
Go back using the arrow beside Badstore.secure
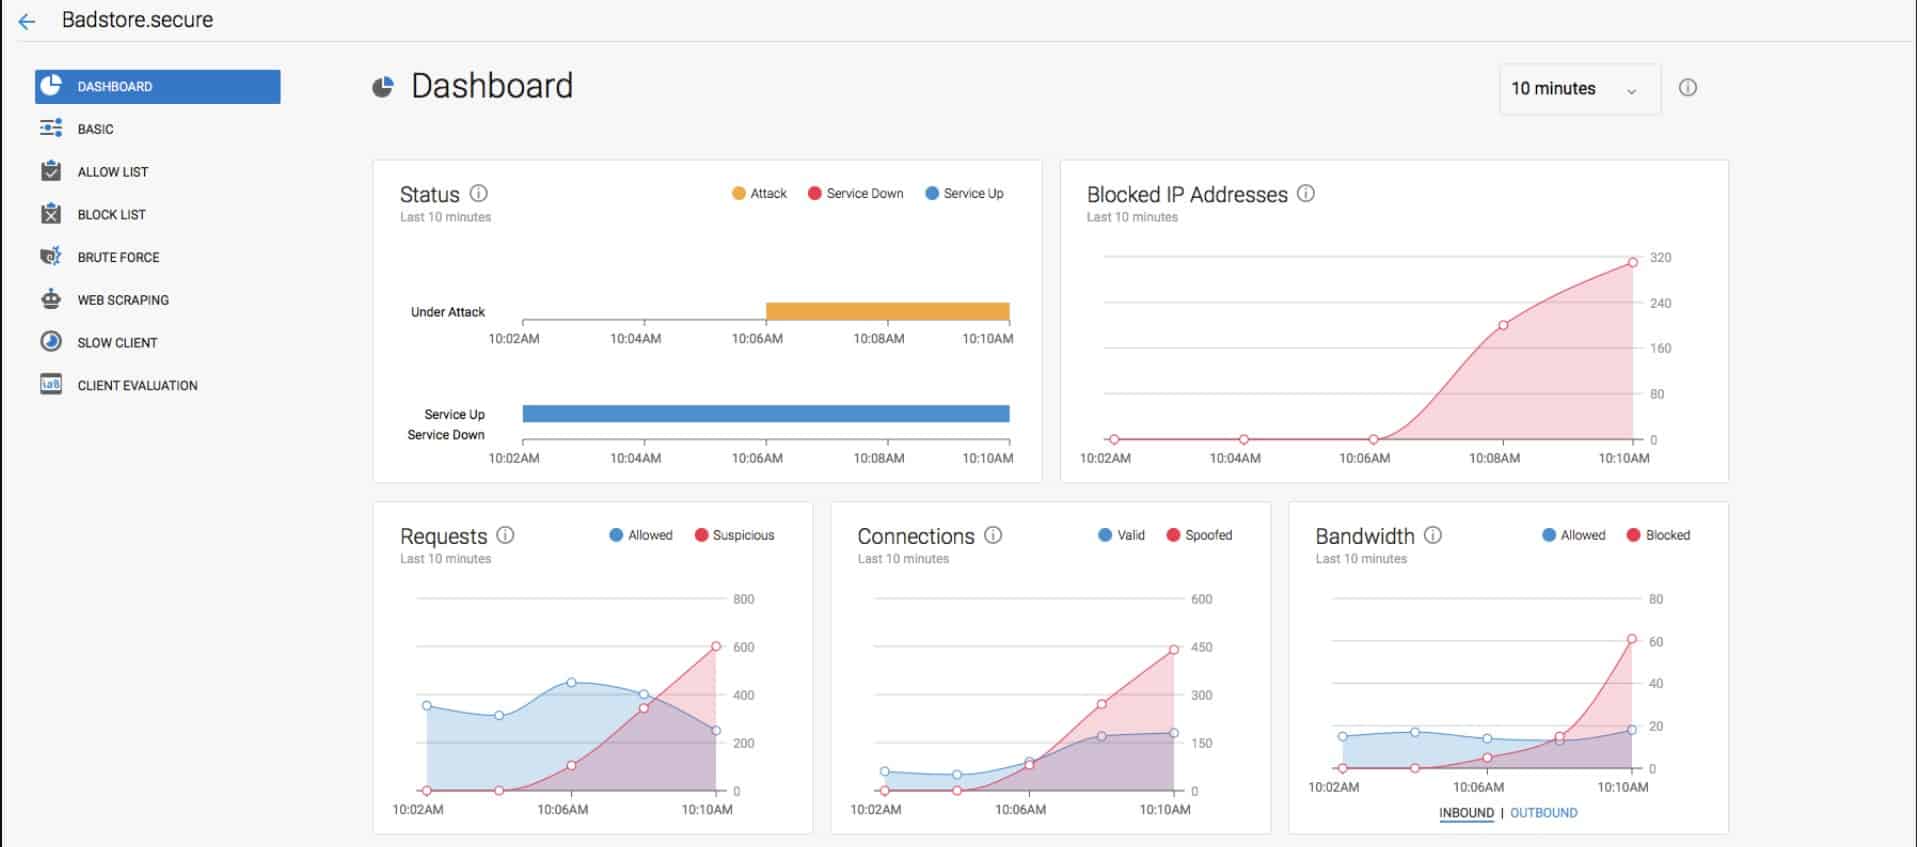pyautogui.click(x=27, y=21)
